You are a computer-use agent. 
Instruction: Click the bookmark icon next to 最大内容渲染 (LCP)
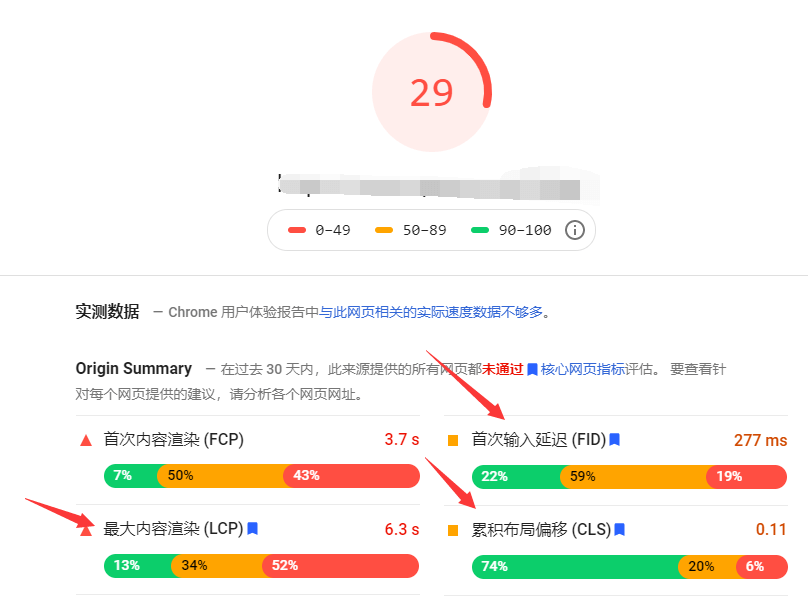pos(253,529)
